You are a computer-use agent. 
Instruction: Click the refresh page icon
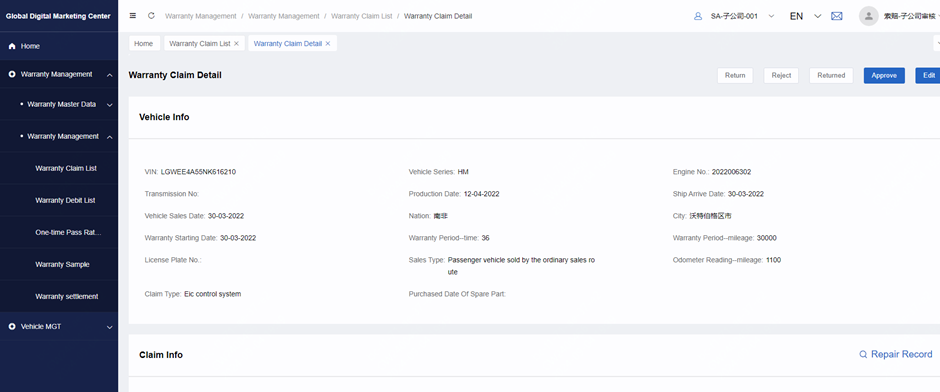pos(151,16)
